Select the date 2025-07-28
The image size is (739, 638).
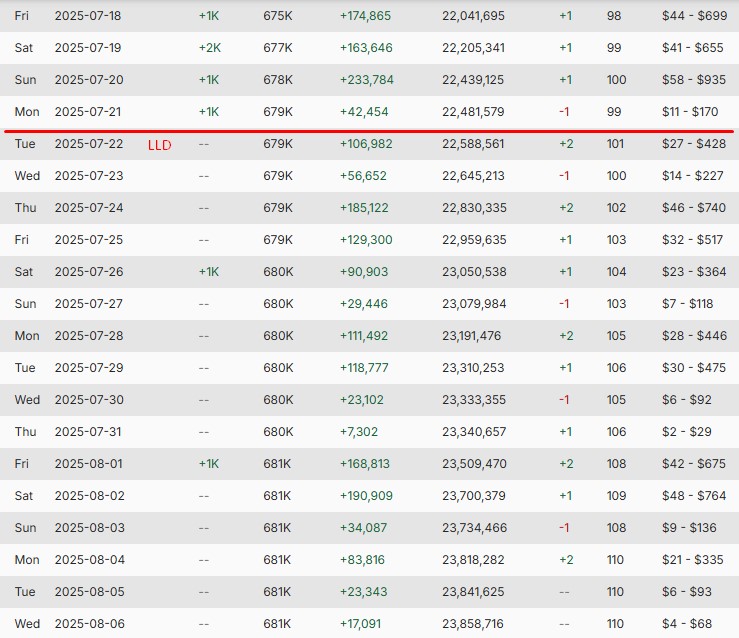89,336
